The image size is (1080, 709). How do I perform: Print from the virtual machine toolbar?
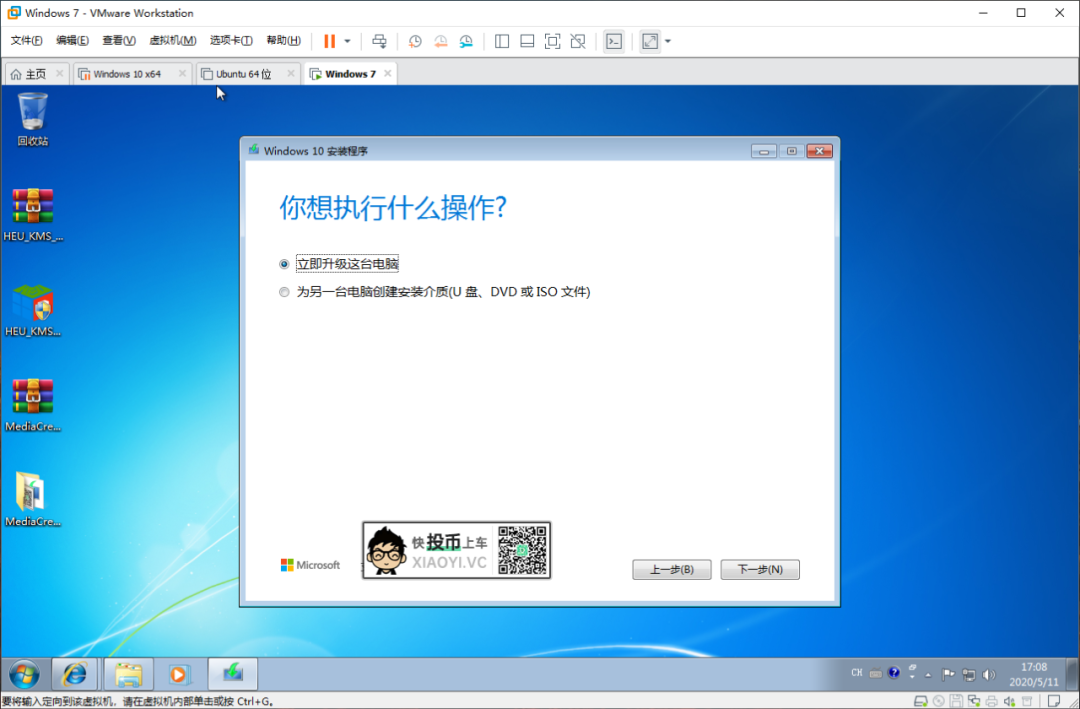(379, 41)
